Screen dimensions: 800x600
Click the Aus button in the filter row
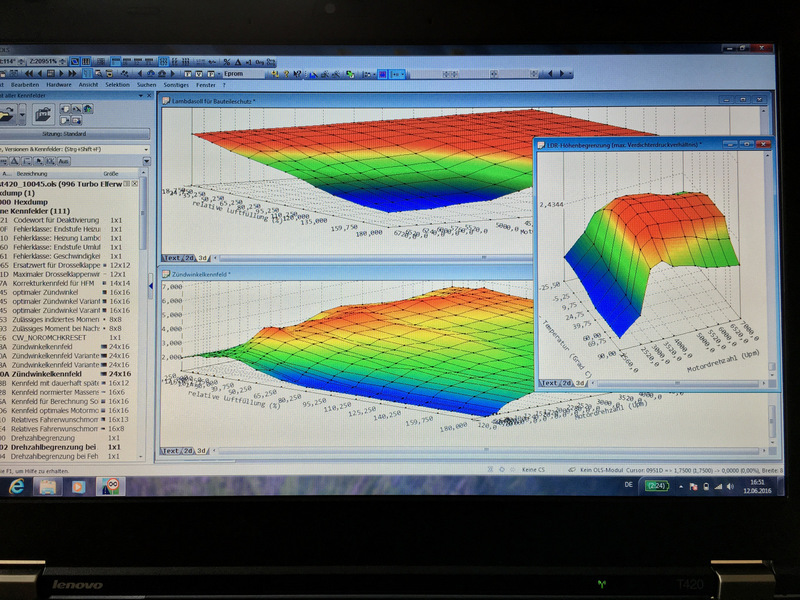(x=62, y=161)
